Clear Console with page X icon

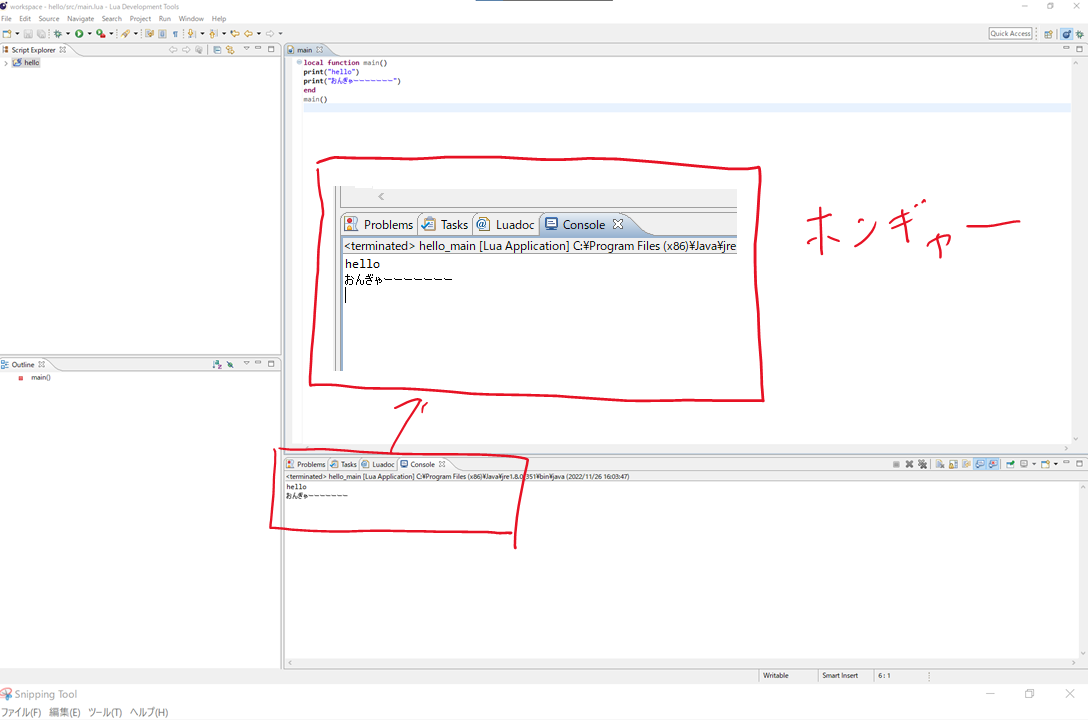point(940,464)
